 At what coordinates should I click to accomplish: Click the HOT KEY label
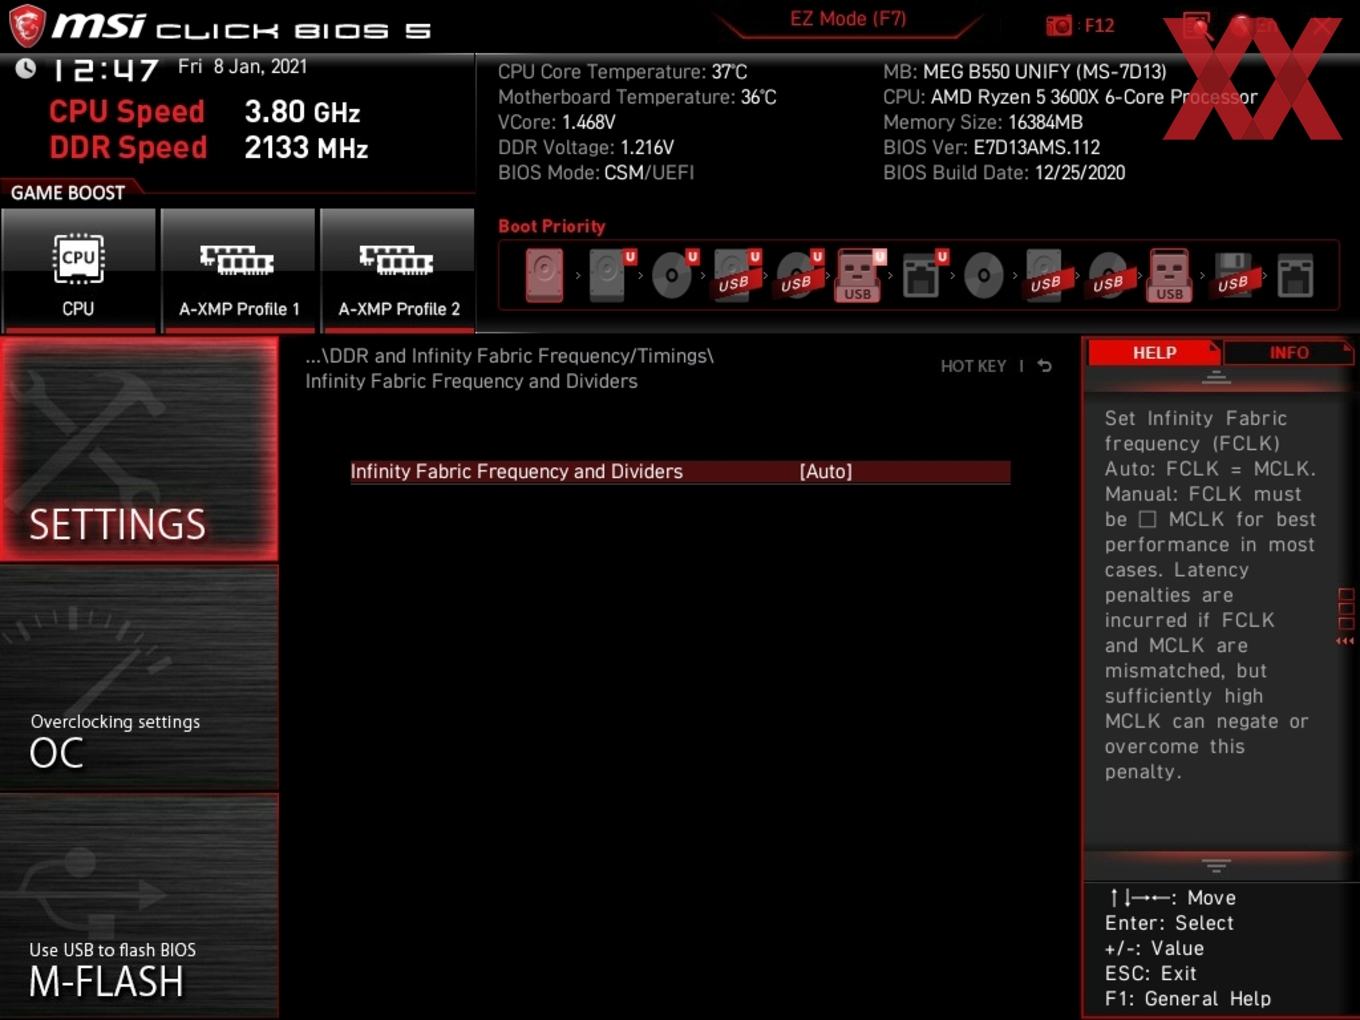973,366
